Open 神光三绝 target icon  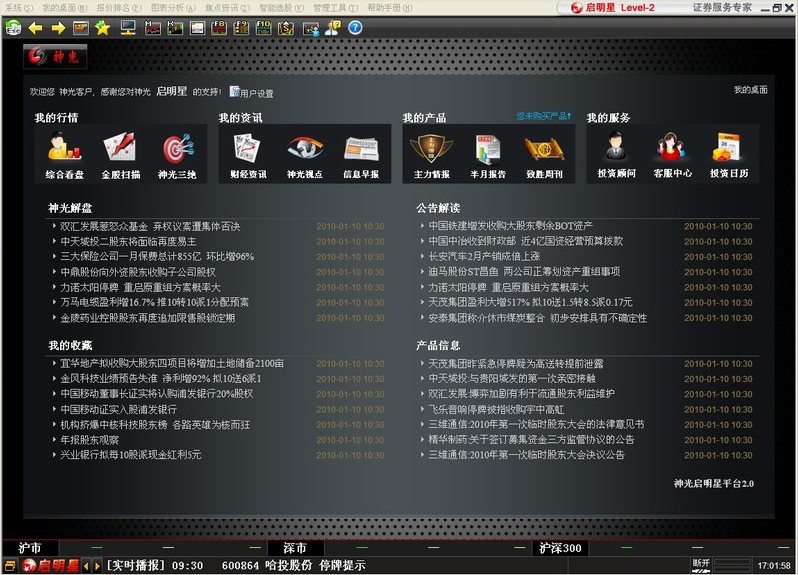(177, 149)
